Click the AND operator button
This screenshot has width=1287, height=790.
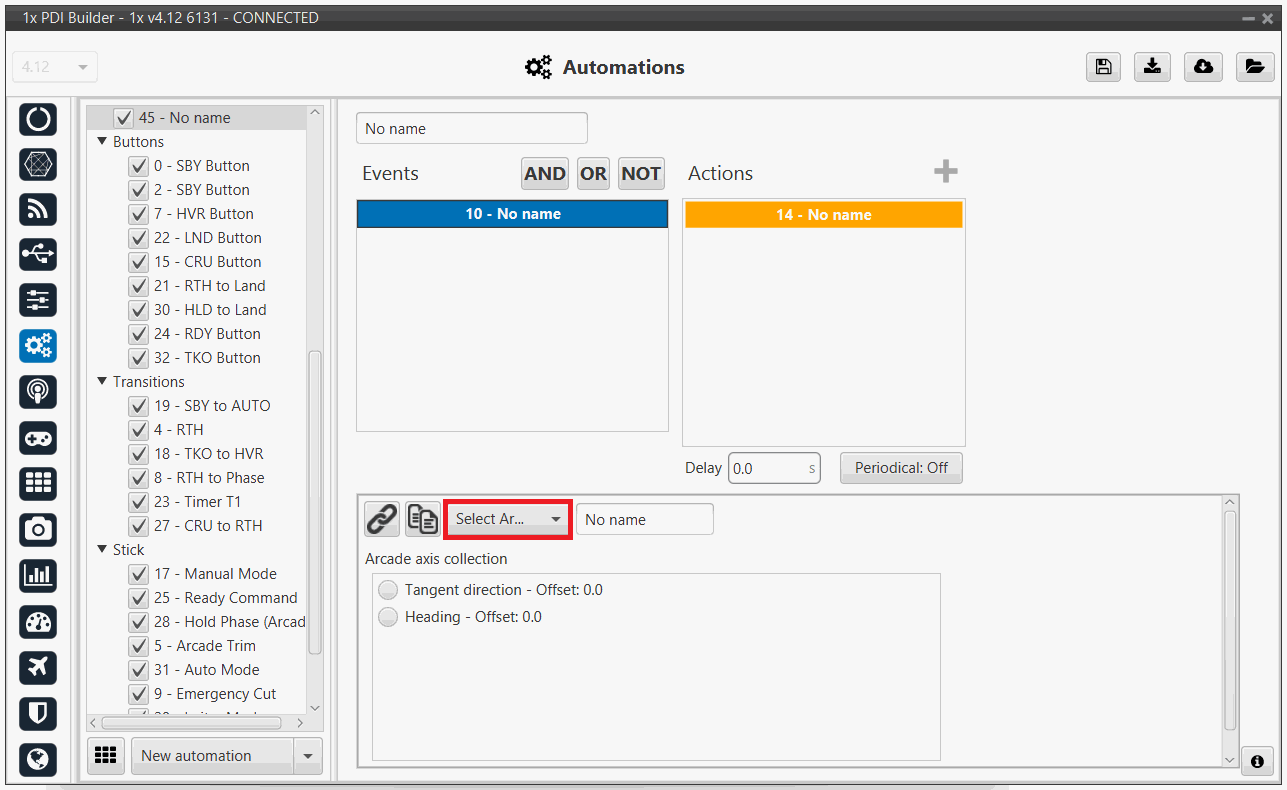click(x=544, y=173)
